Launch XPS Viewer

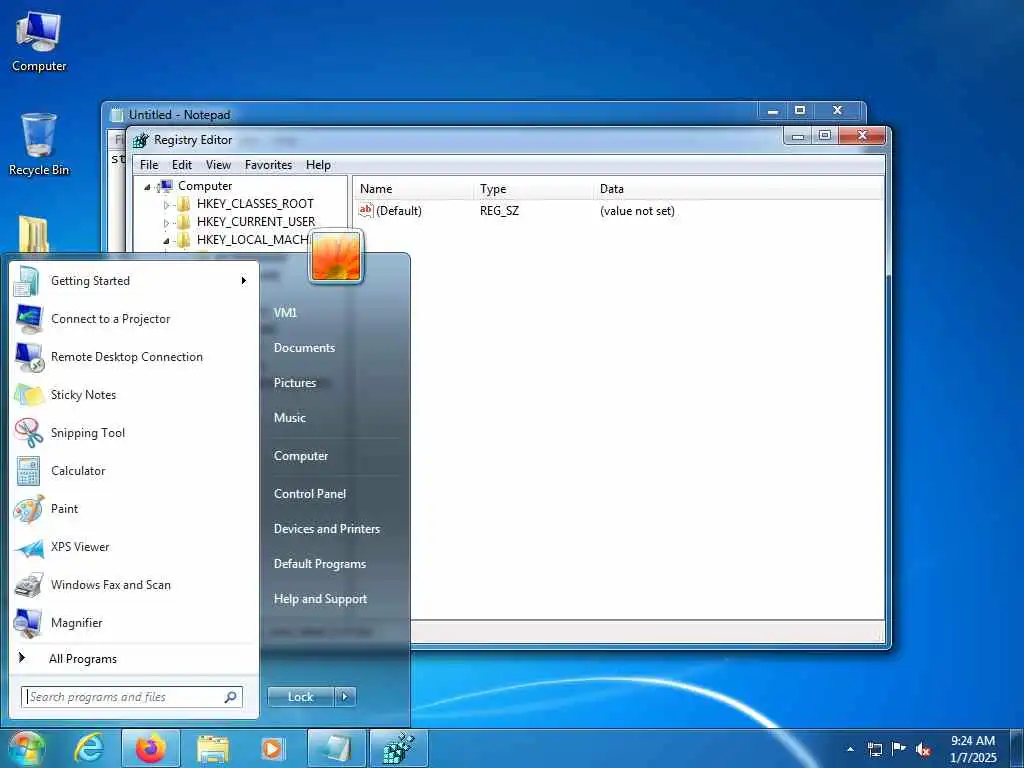click(x=134, y=547)
